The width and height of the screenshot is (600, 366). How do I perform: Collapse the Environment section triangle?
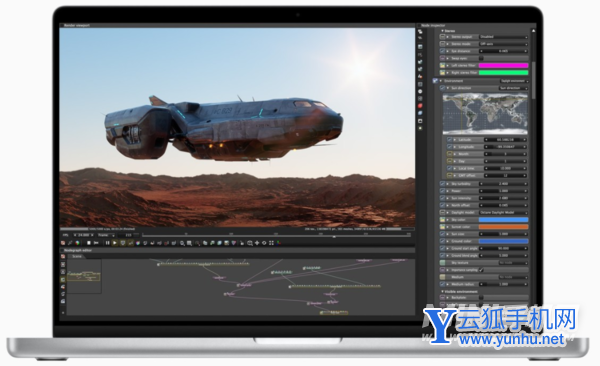point(440,81)
